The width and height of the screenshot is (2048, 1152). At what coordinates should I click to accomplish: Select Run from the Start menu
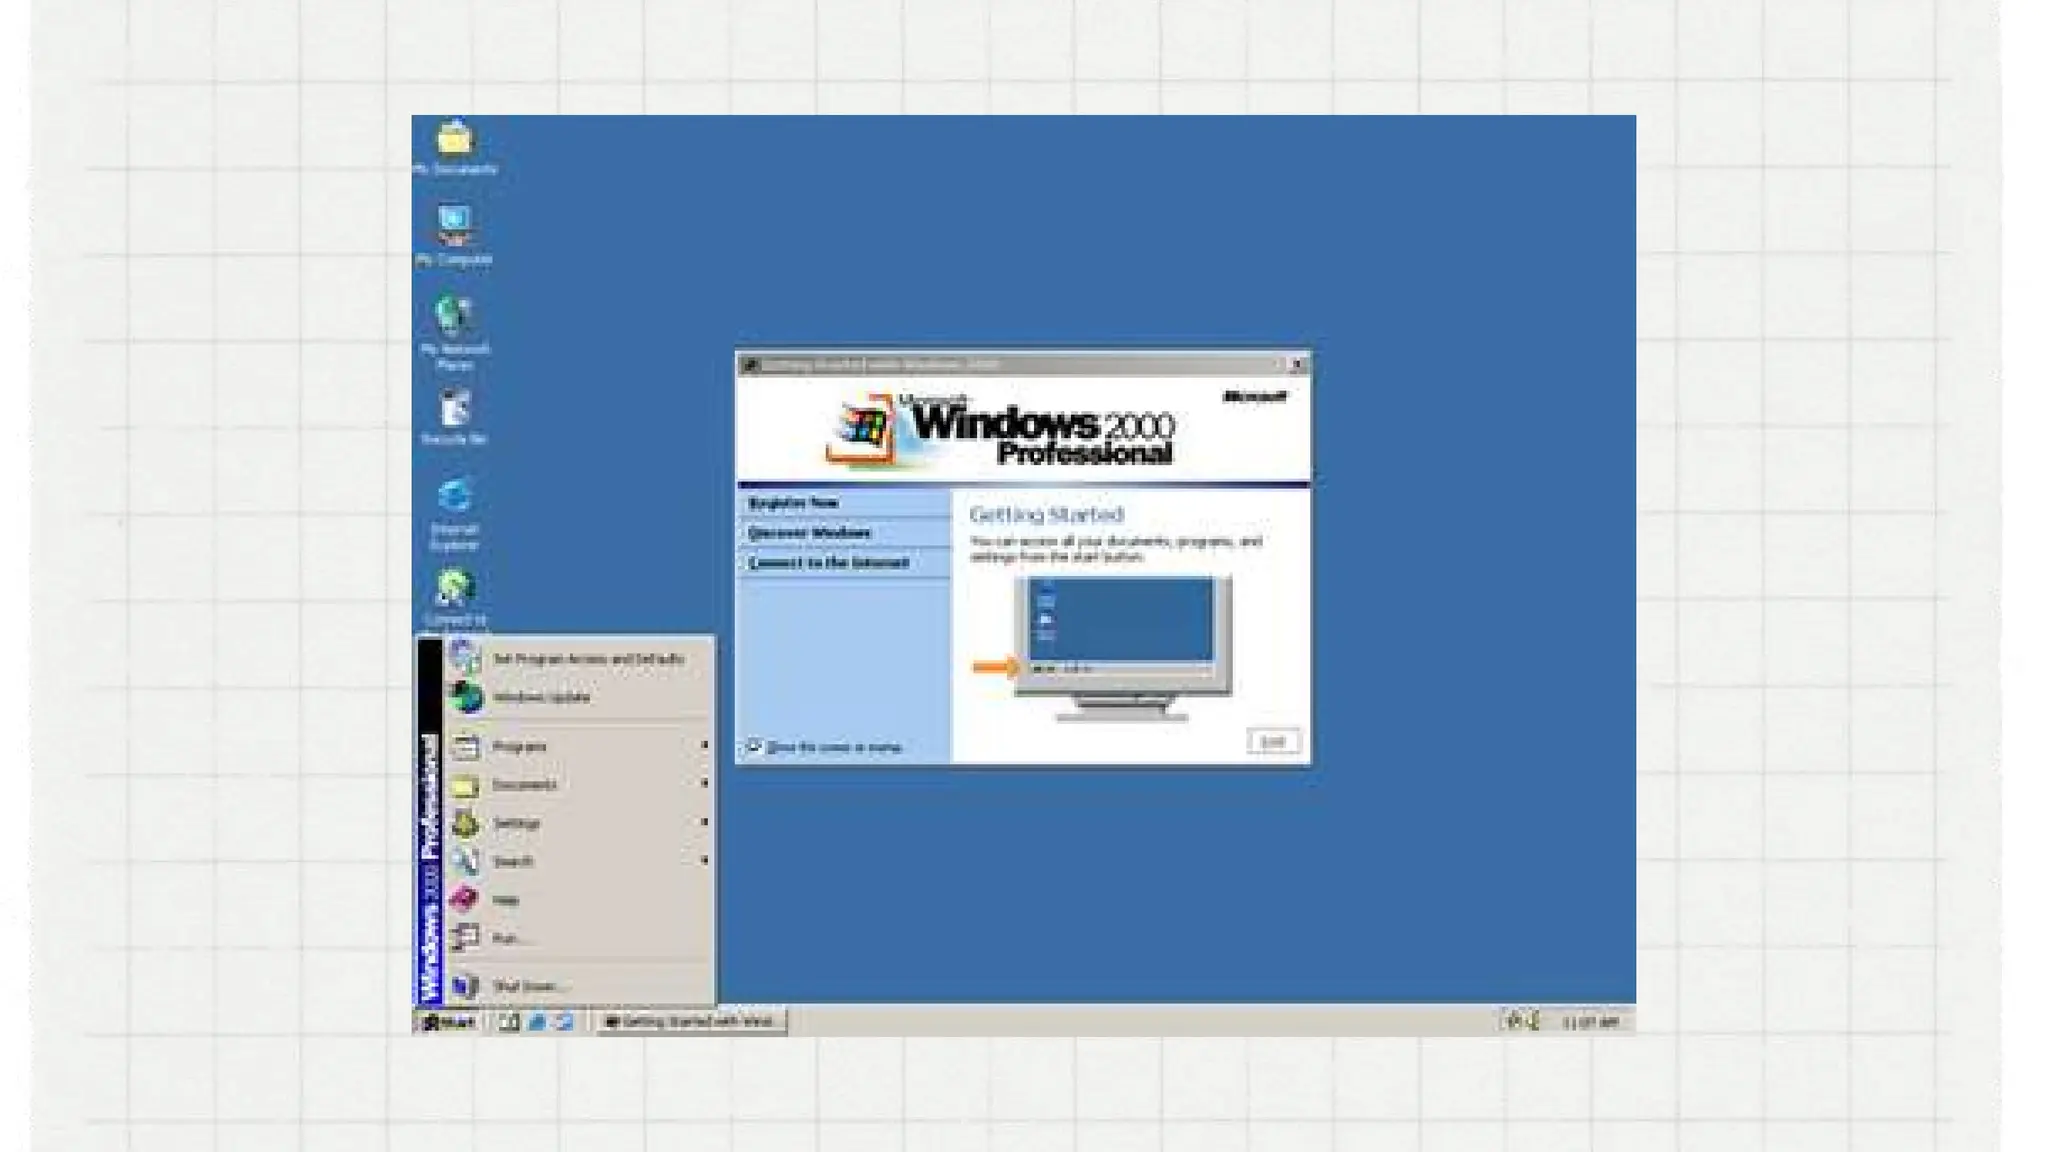tap(505, 938)
